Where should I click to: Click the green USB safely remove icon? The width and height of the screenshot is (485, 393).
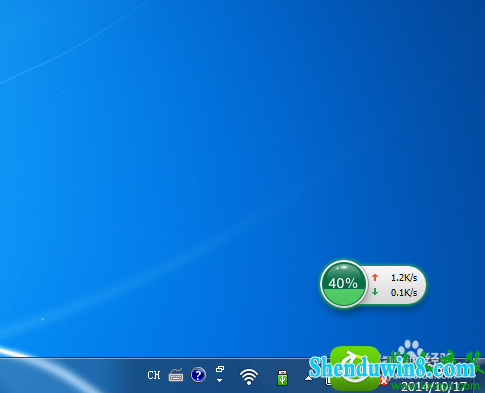[x=282, y=377]
